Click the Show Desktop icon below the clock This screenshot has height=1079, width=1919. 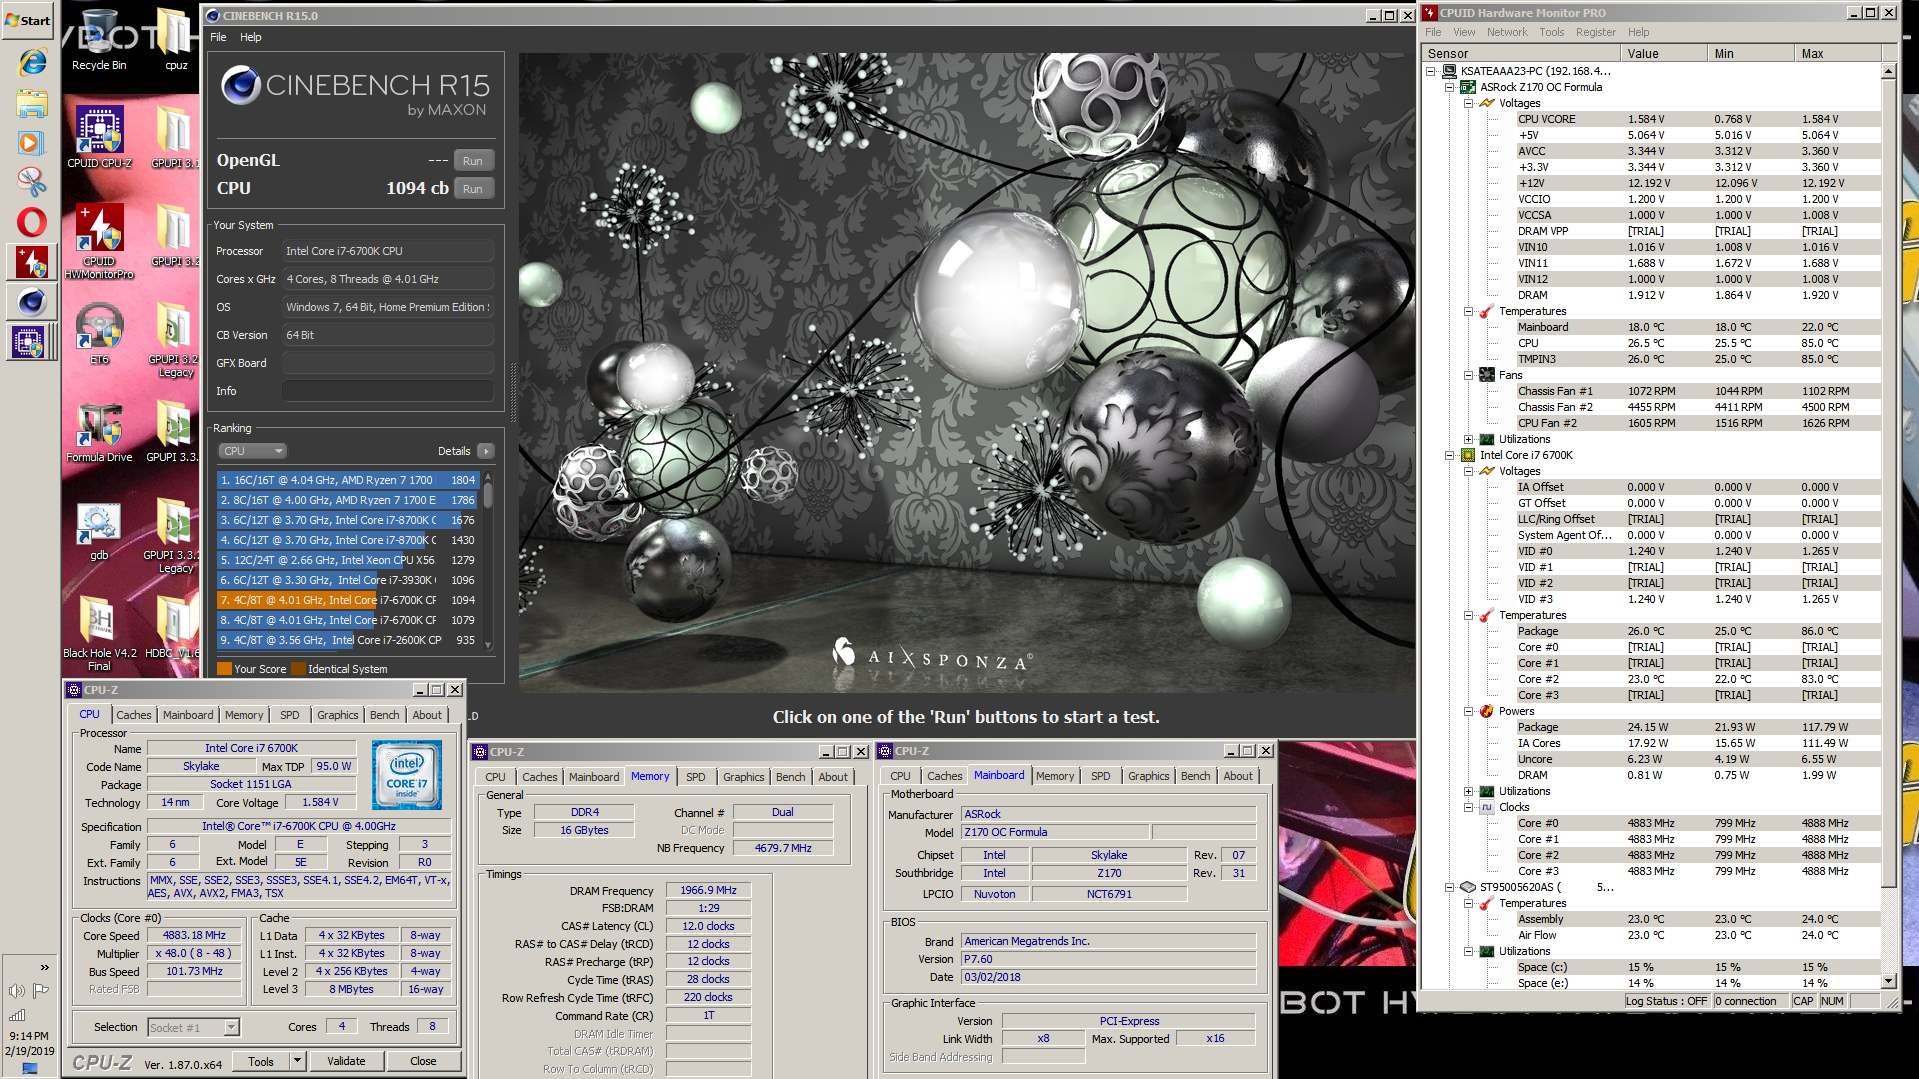coord(30,1069)
